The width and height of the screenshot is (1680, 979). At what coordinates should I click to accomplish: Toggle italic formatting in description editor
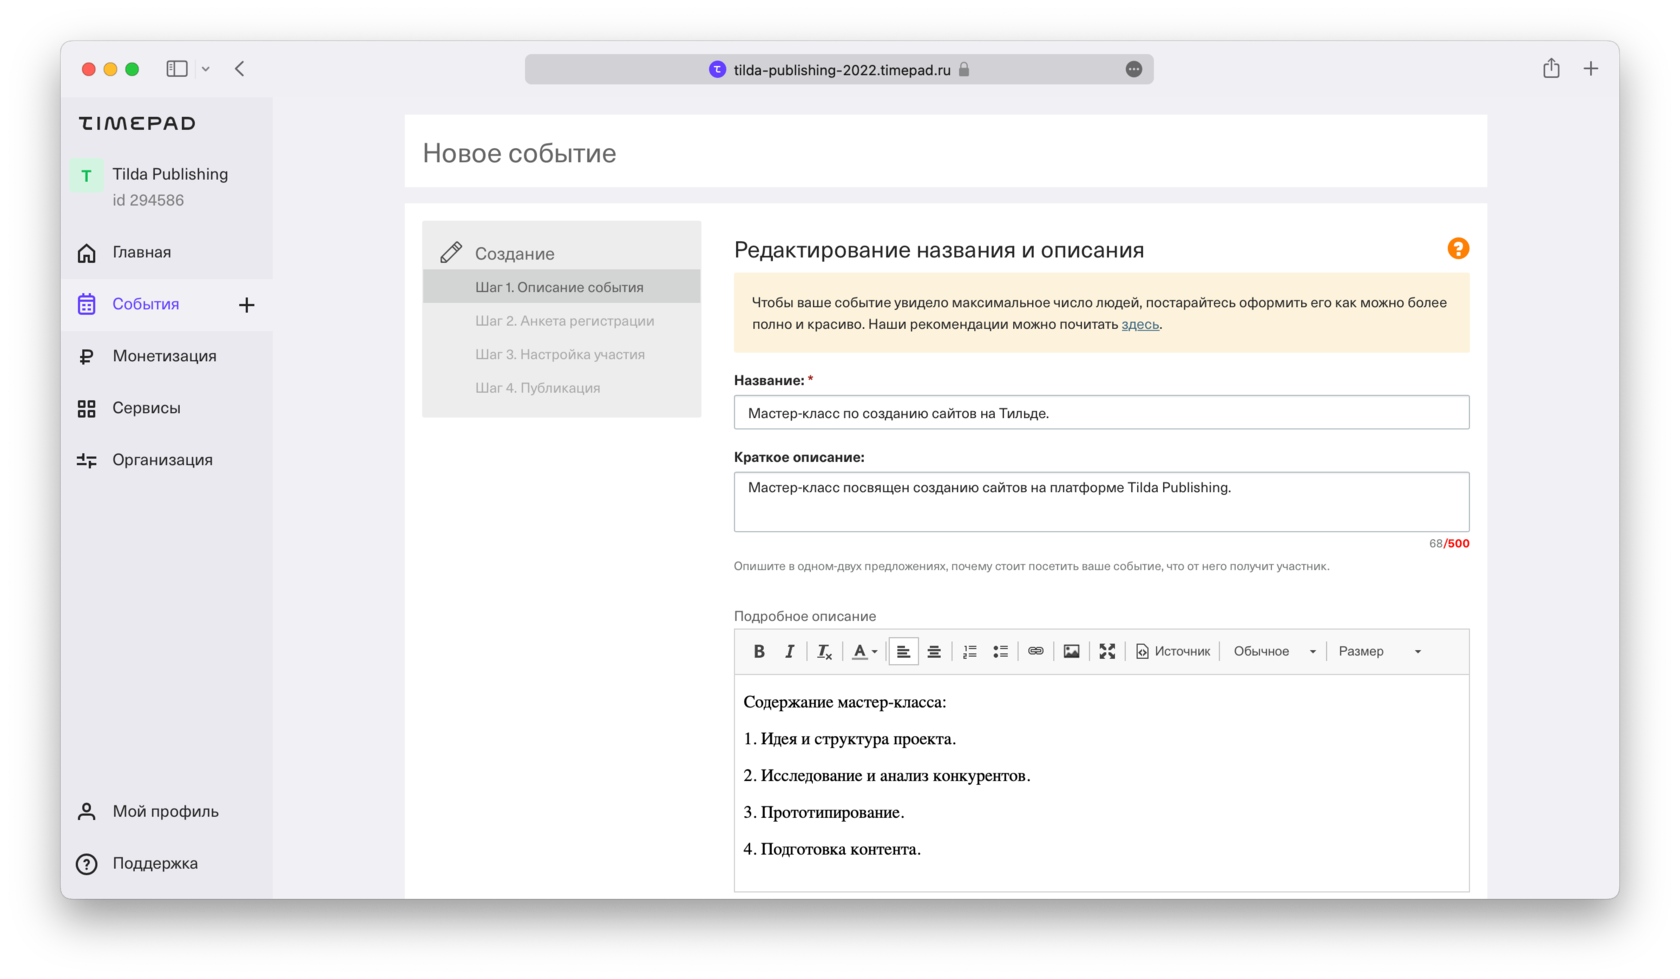click(x=789, y=651)
